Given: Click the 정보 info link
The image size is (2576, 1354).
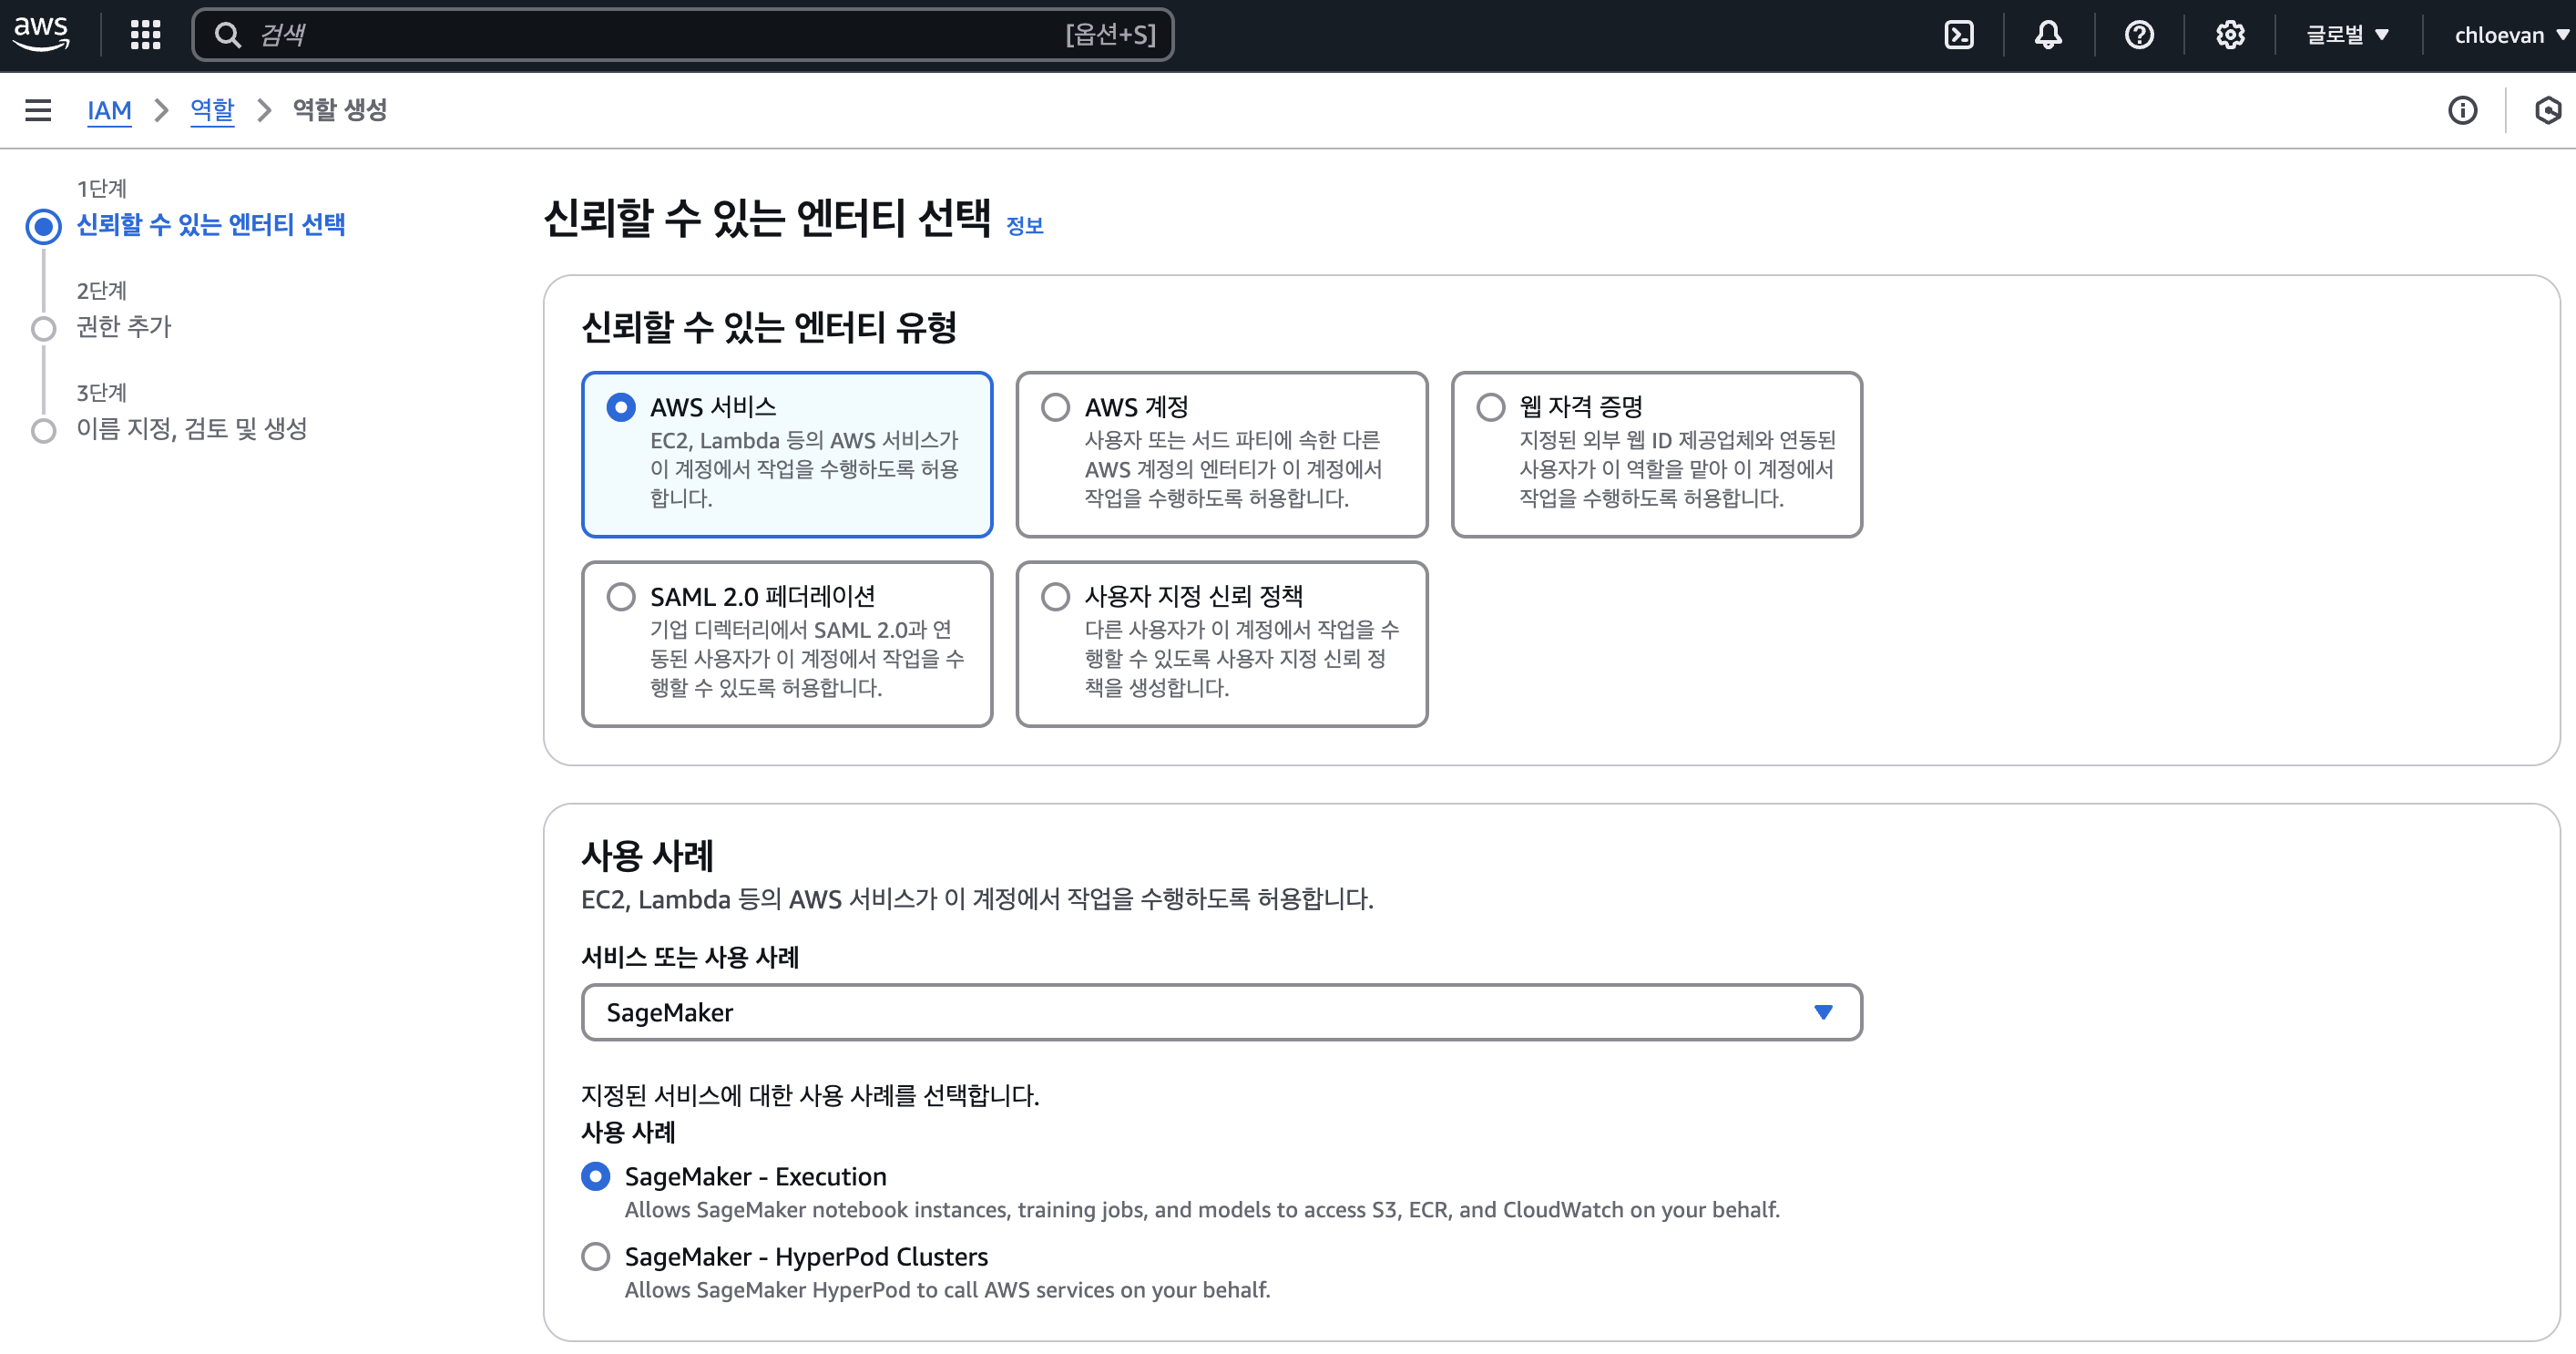Looking at the screenshot, I should tap(1024, 226).
